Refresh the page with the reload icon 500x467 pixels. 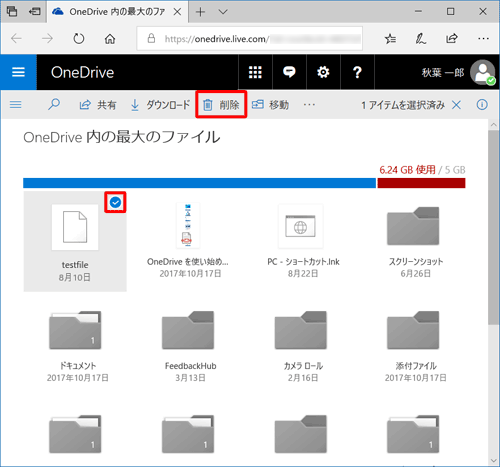tap(79, 39)
